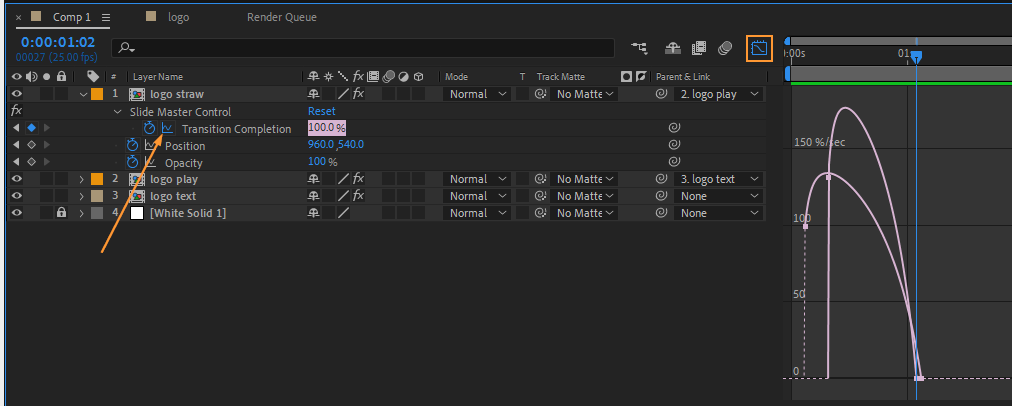Open the parent dropdown showing 3. logo text
1012x406 pixels.
(x=719, y=179)
